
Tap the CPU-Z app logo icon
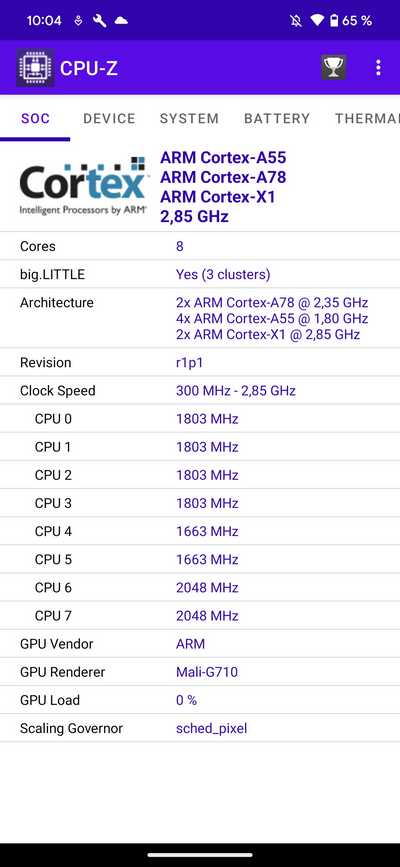pyautogui.click(x=35, y=67)
